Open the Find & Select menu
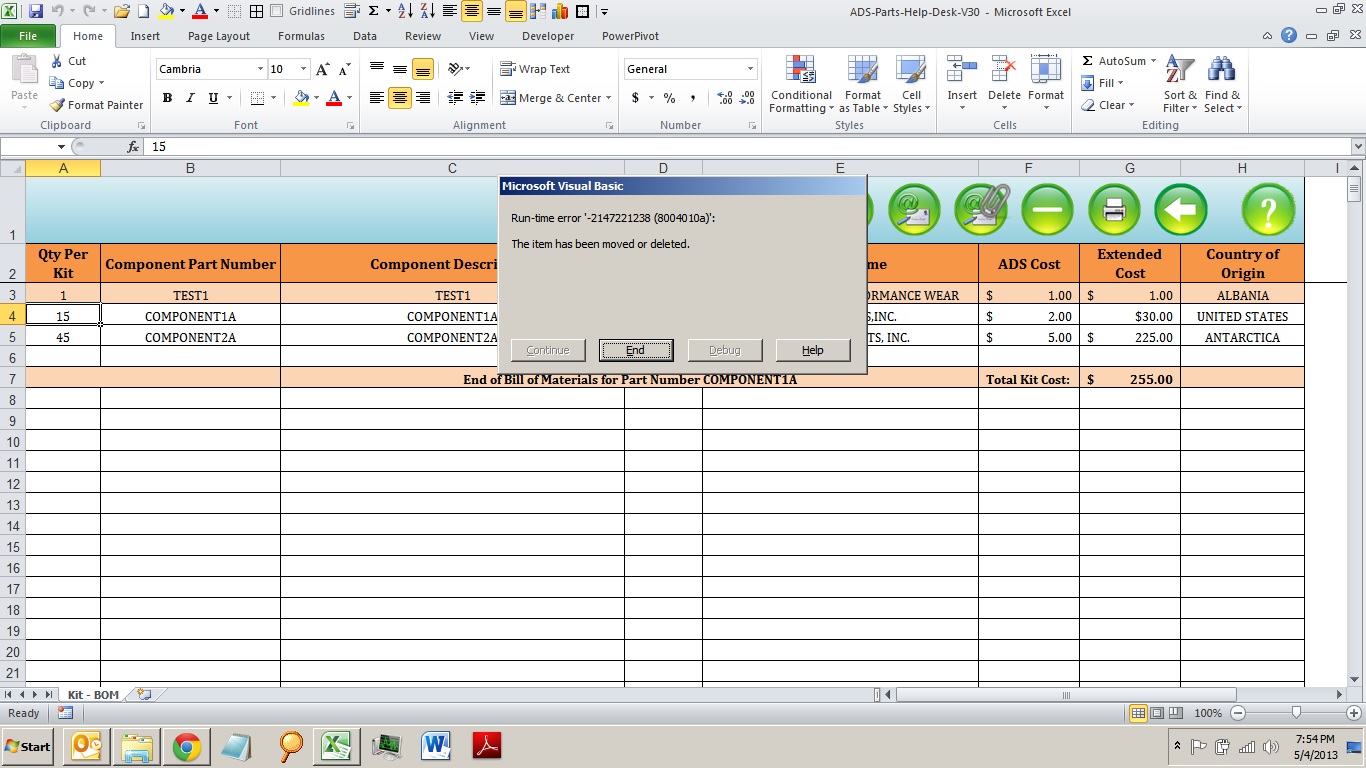 coord(1222,84)
